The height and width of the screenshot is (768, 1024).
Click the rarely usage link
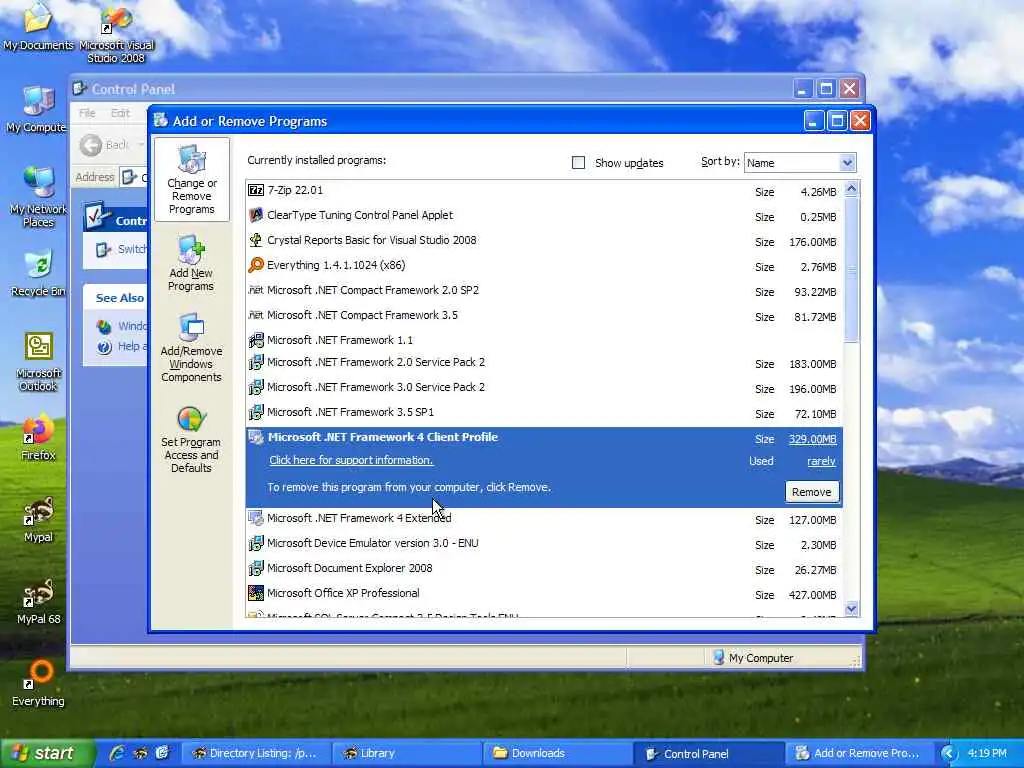point(822,461)
